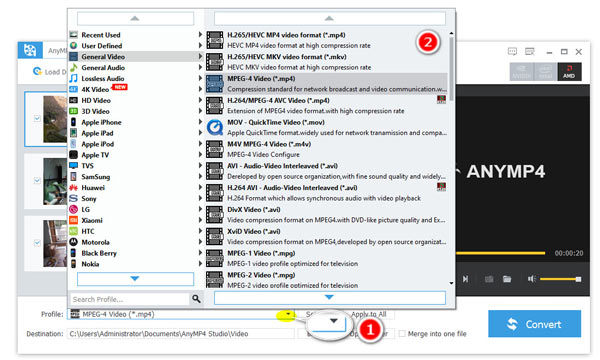Click the next frame playback button
The image size is (600, 360).
(465, 279)
